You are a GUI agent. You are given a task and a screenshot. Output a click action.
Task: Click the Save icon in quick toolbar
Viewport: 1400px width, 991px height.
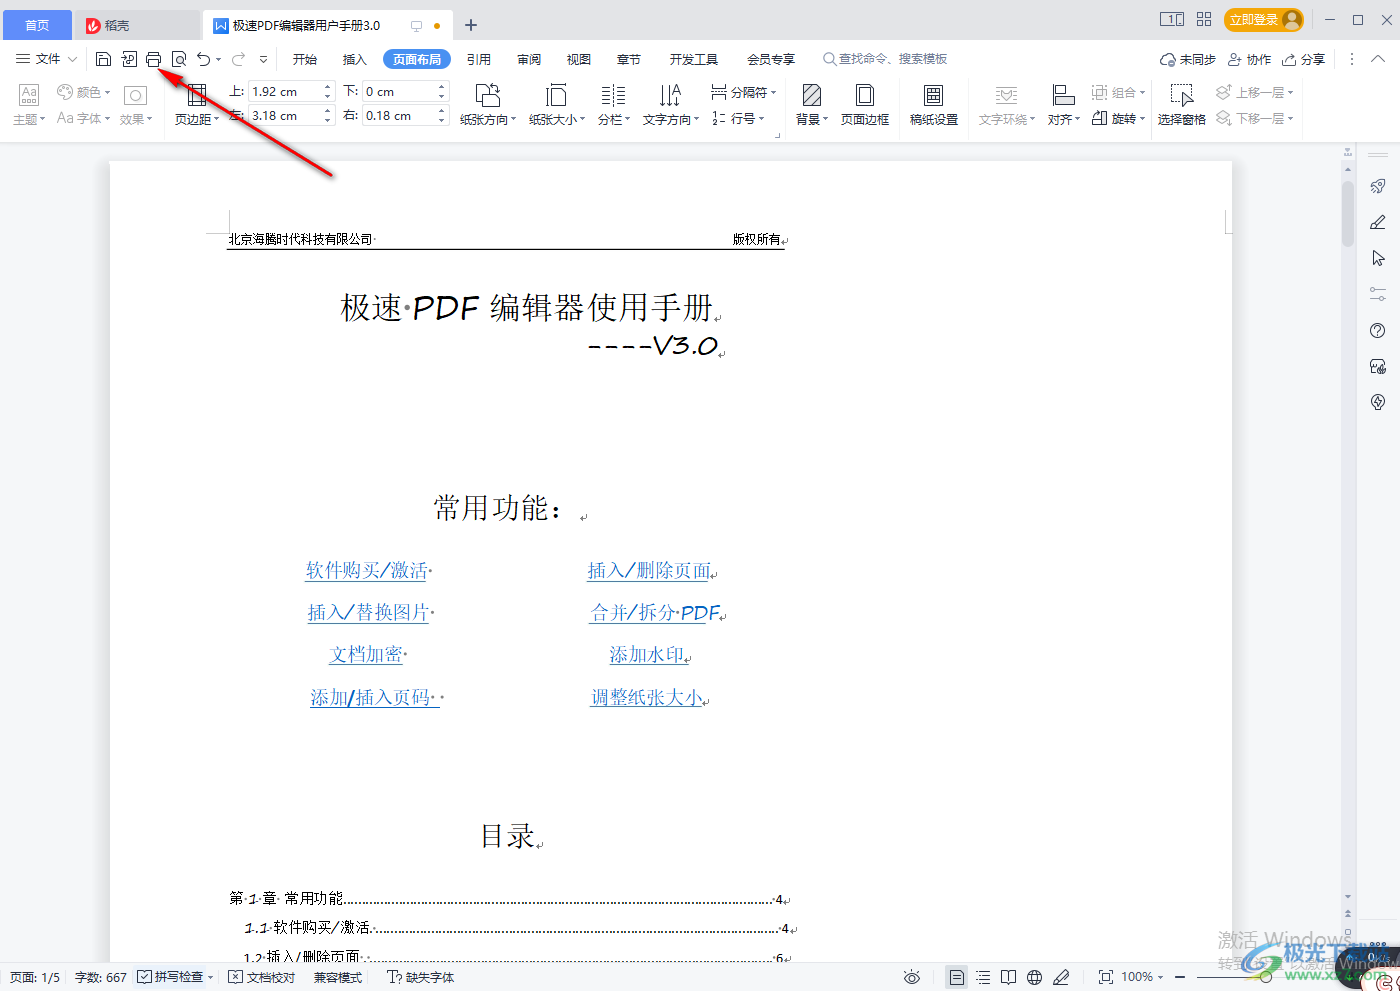click(x=103, y=59)
